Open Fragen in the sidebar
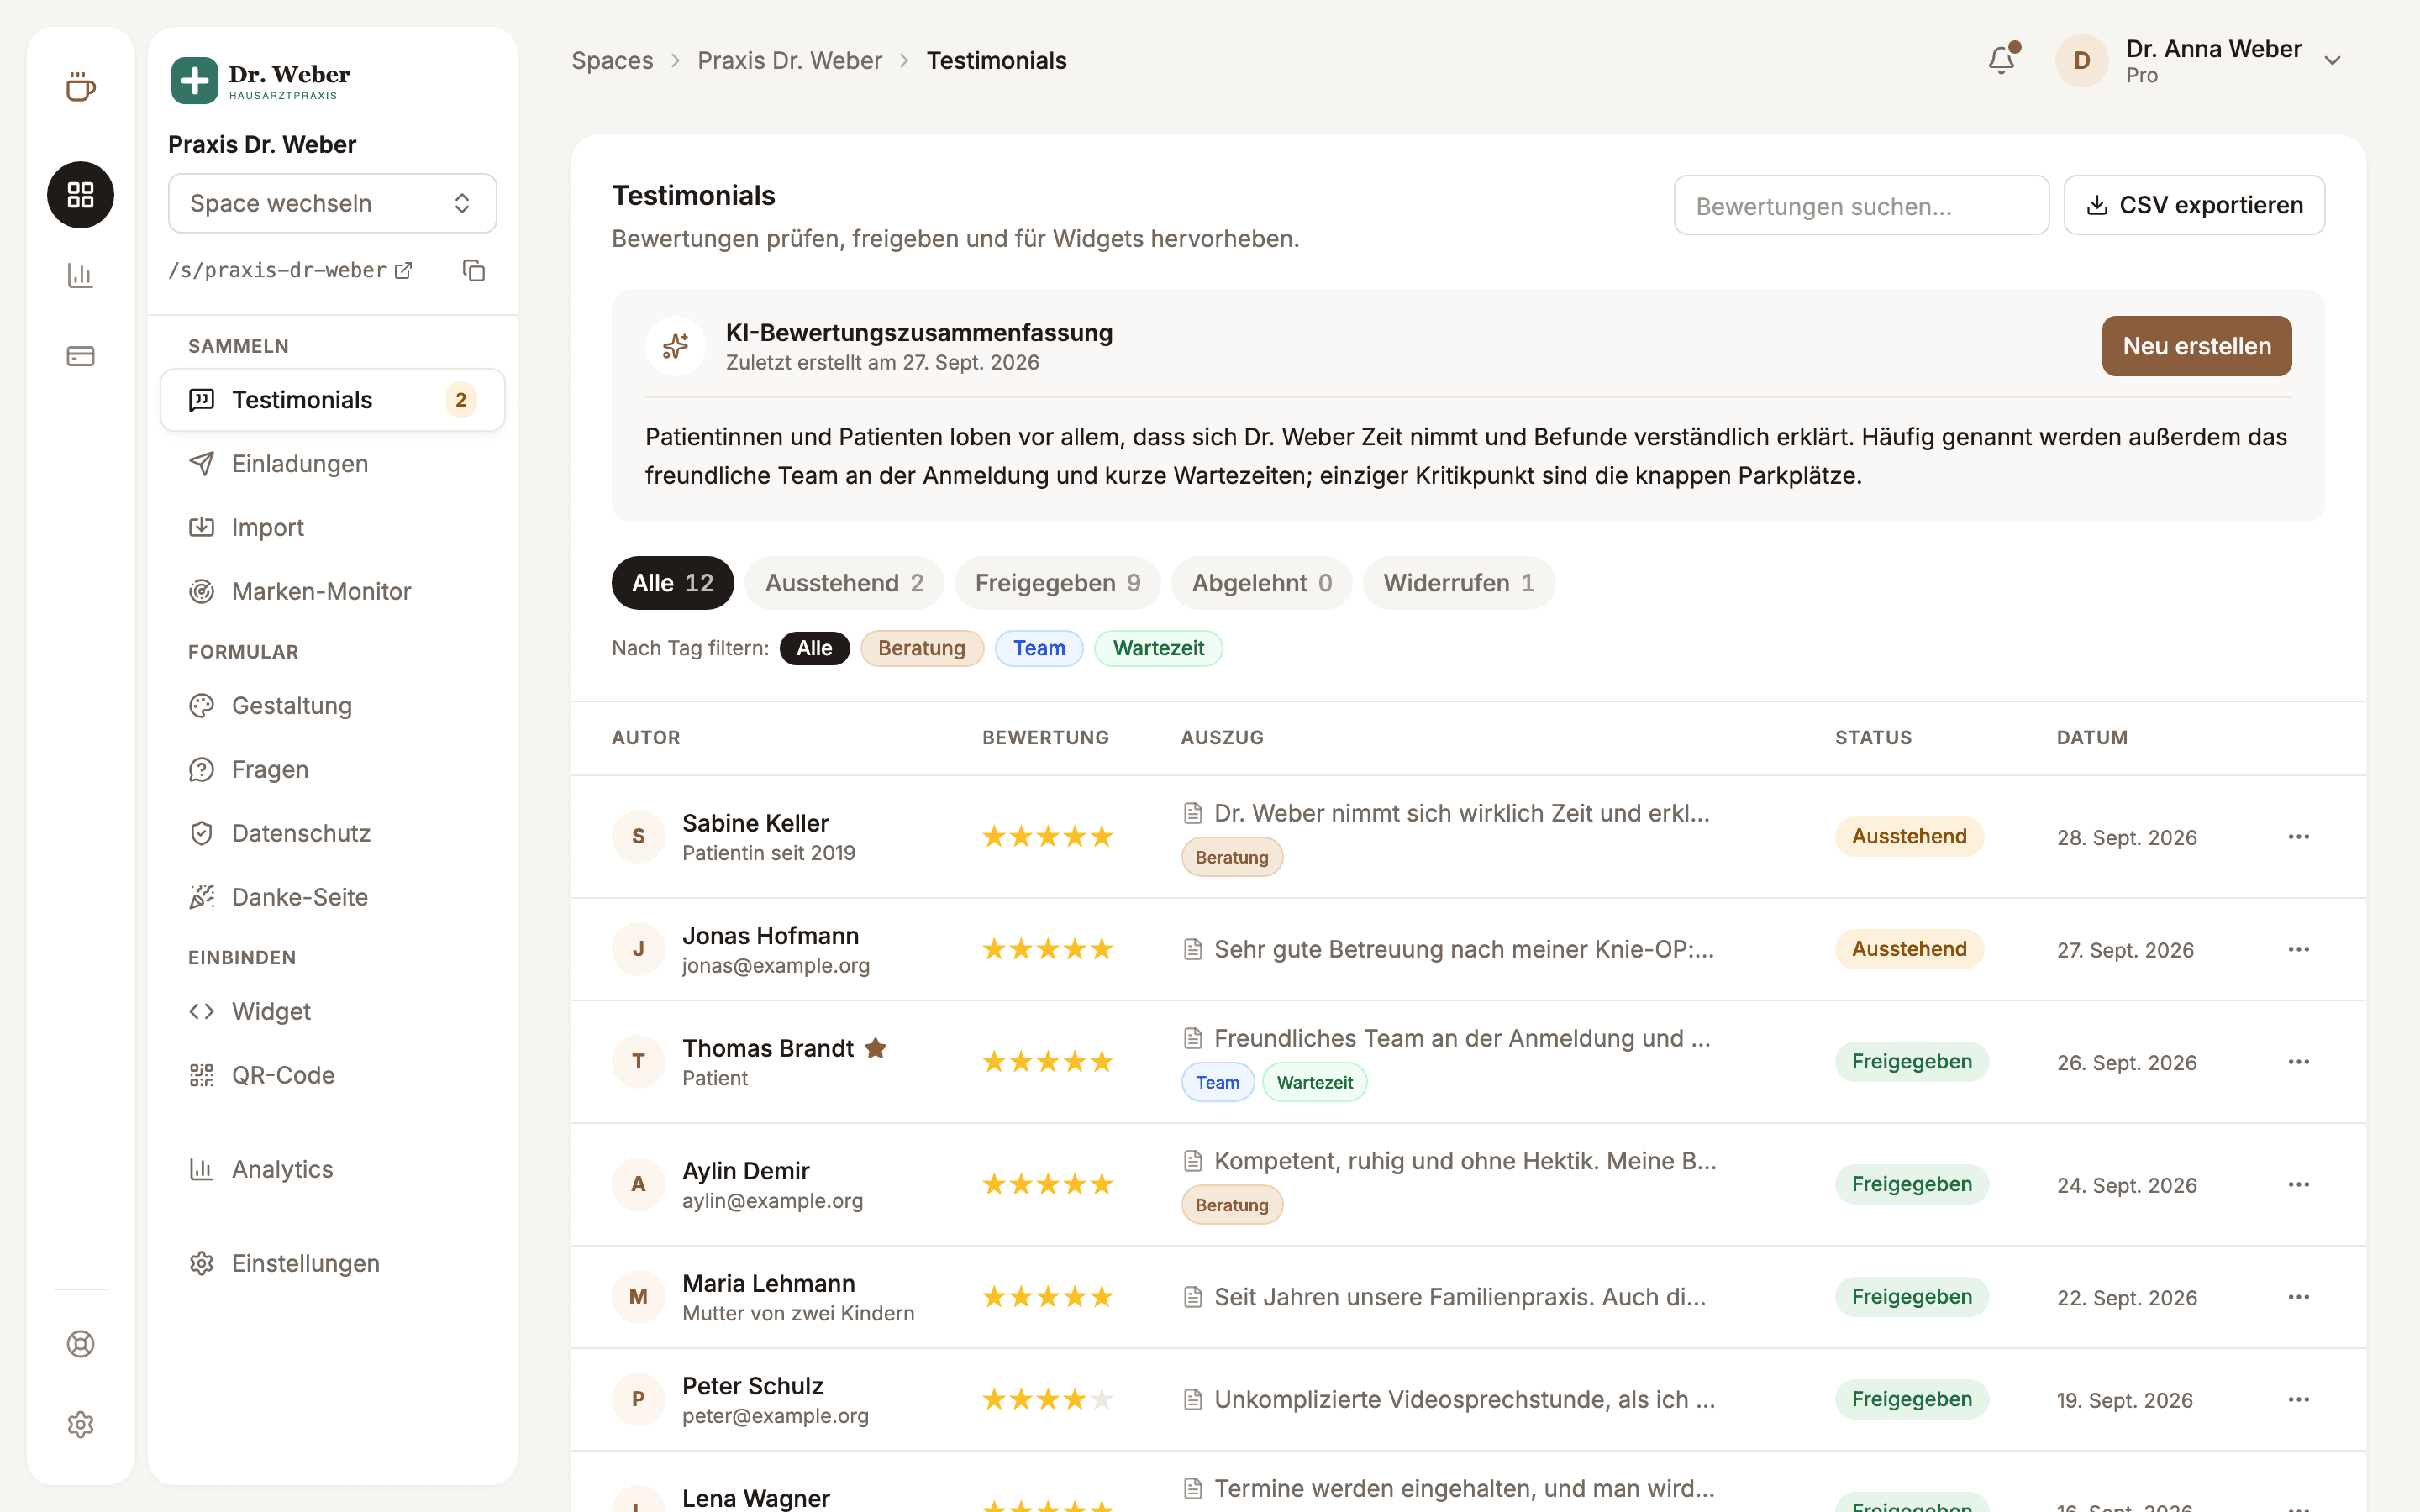 [332, 769]
